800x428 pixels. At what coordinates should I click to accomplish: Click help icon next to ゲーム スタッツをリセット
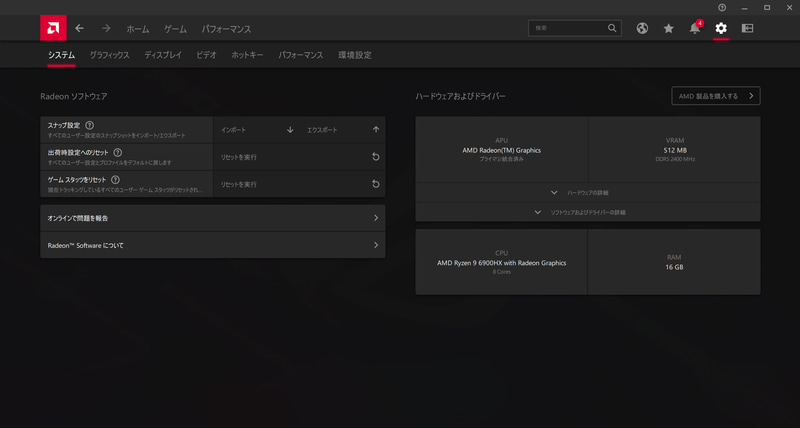115,180
